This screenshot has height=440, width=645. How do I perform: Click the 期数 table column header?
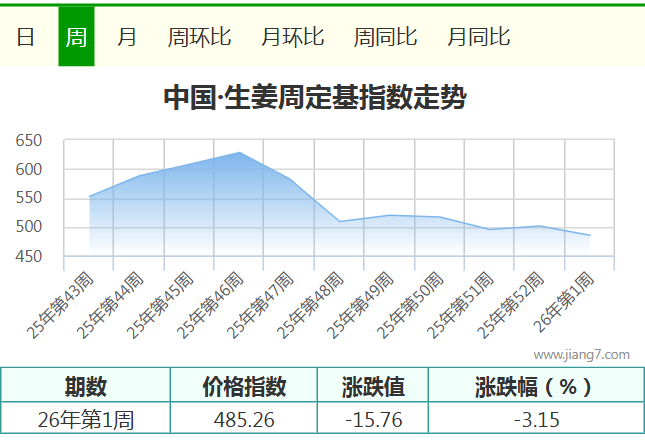point(86,386)
